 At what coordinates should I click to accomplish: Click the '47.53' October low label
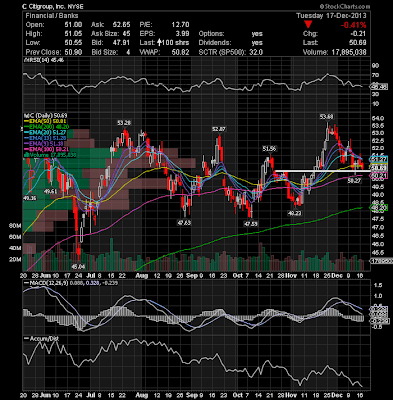251,224
